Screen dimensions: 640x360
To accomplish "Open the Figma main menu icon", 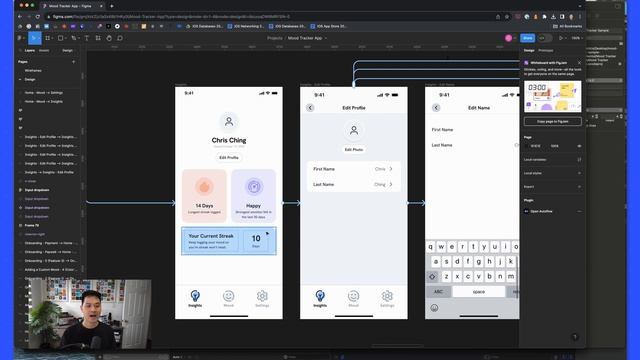I will pos(20,38).
